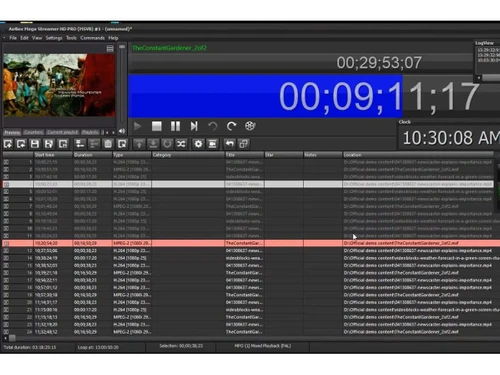Open the File menu
This screenshot has height=375, width=500.
13,38
